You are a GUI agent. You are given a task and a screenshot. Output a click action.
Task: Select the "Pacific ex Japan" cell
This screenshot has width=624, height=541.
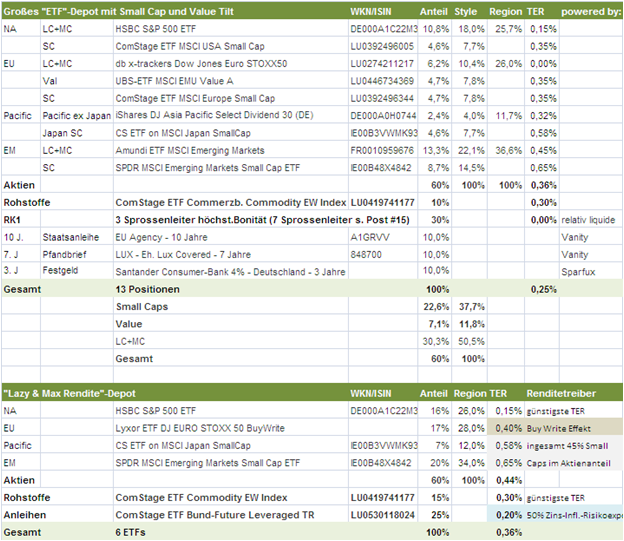click(77, 115)
